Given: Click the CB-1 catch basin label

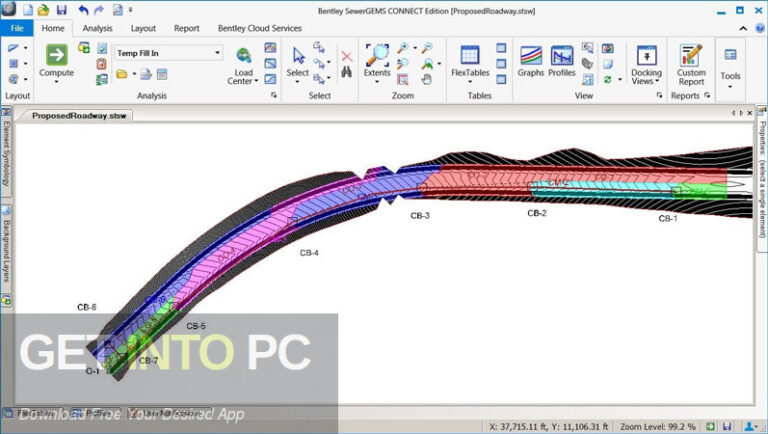Looking at the screenshot, I should (x=668, y=218).
